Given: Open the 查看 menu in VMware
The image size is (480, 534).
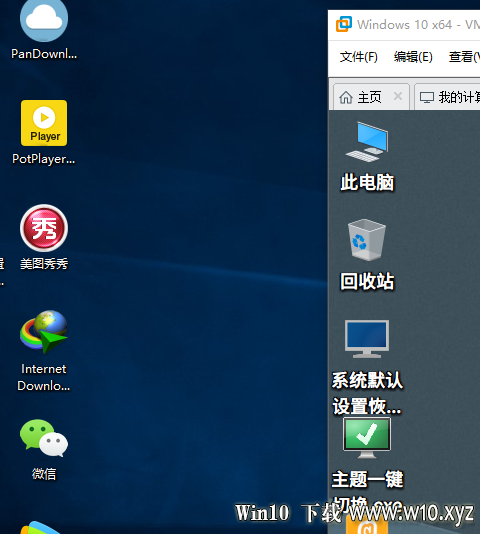Looking at the screenshot, I should point(464,57).
